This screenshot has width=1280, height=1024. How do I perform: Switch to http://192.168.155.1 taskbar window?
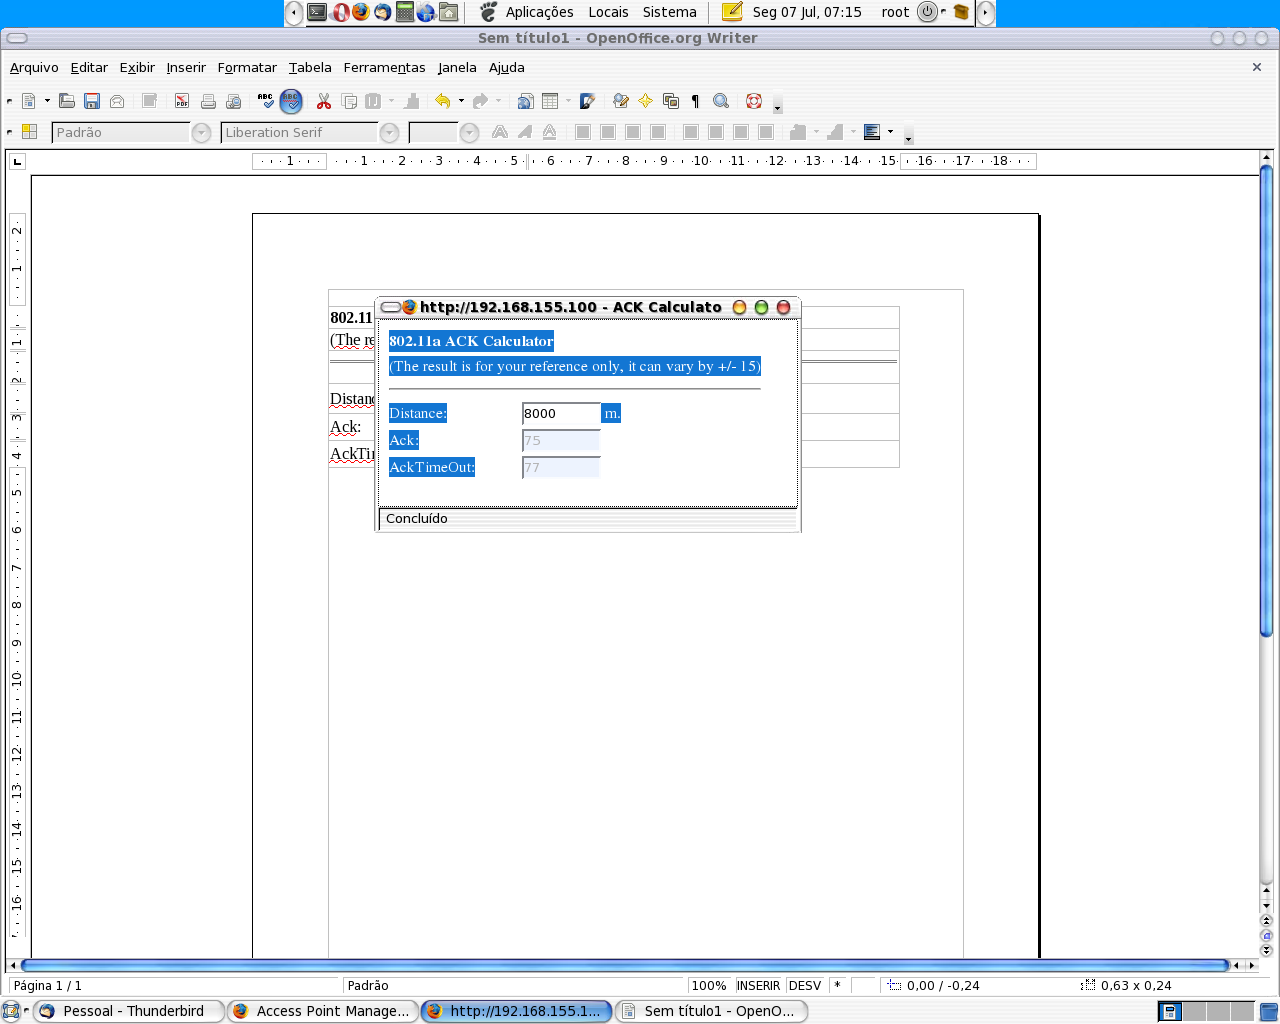(516, 1011)
